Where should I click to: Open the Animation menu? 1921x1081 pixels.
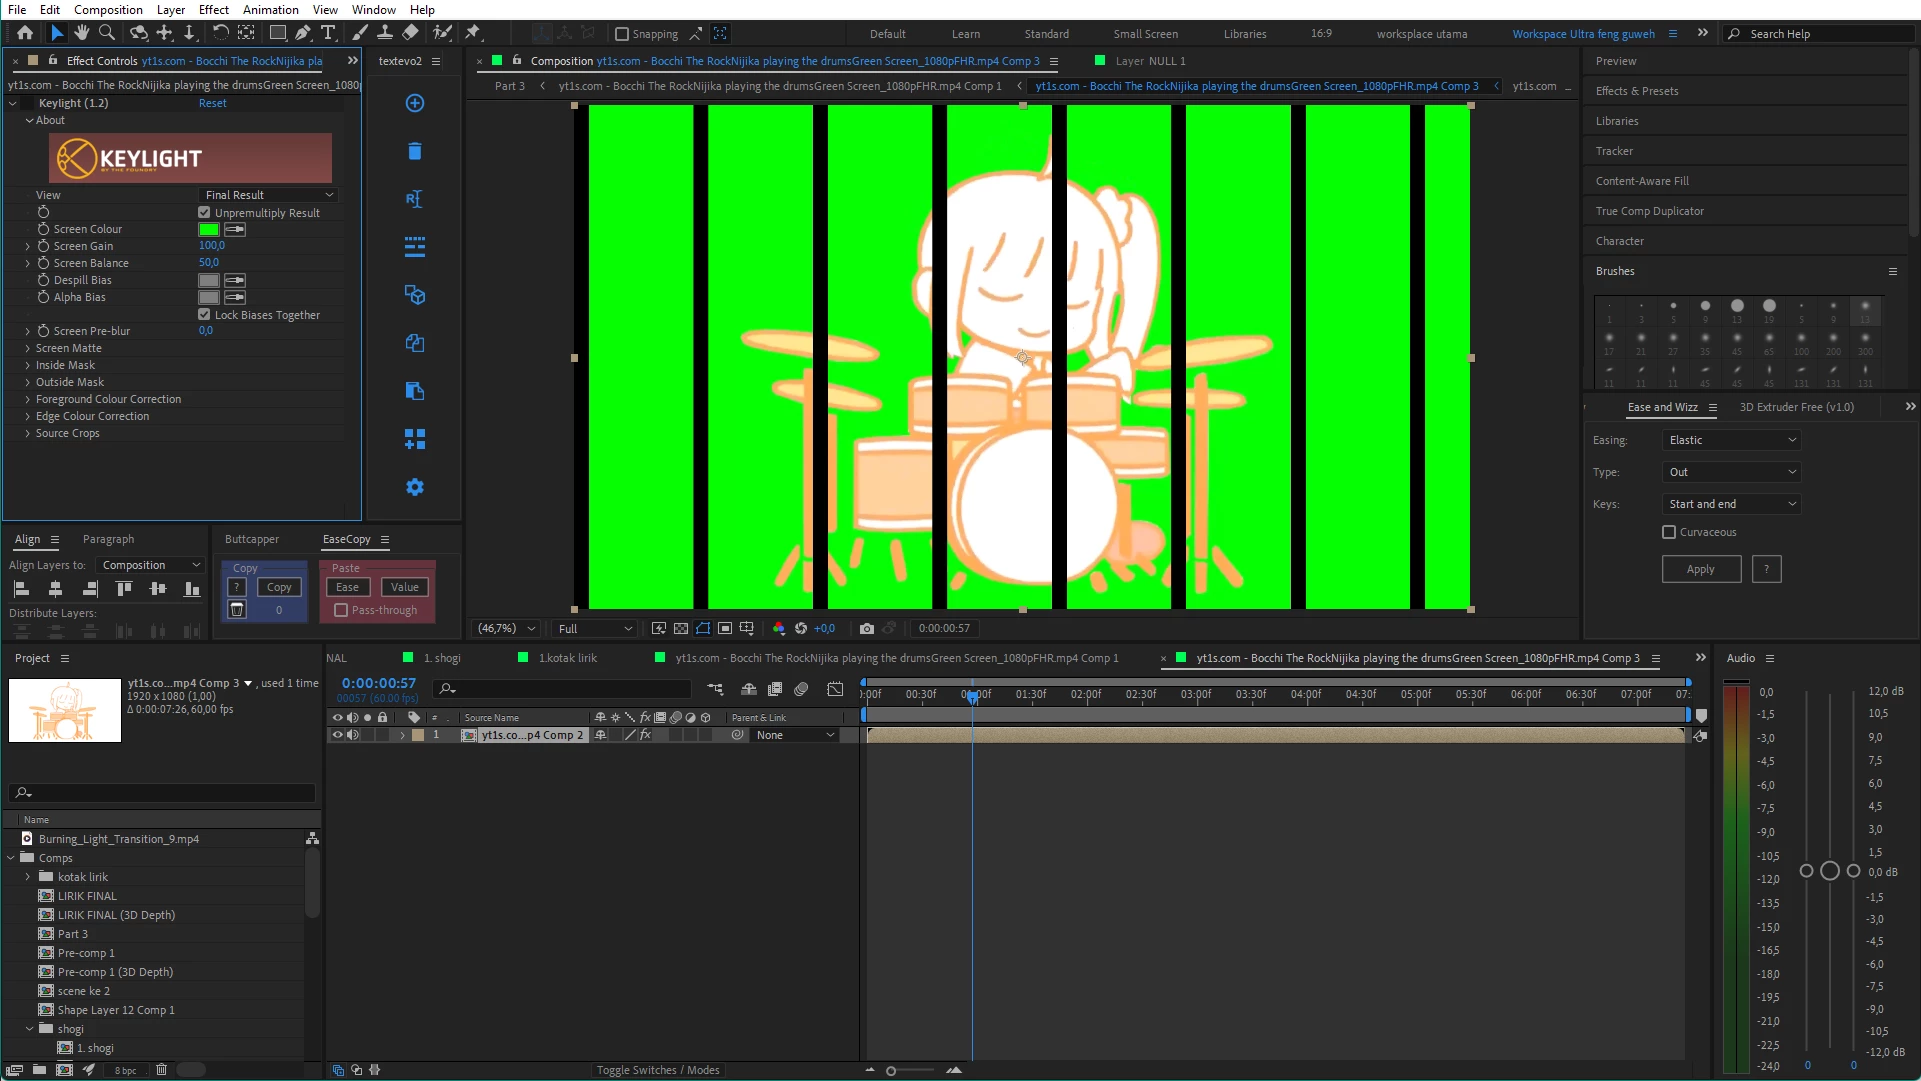pyautogui.click(x=271, y=10)
